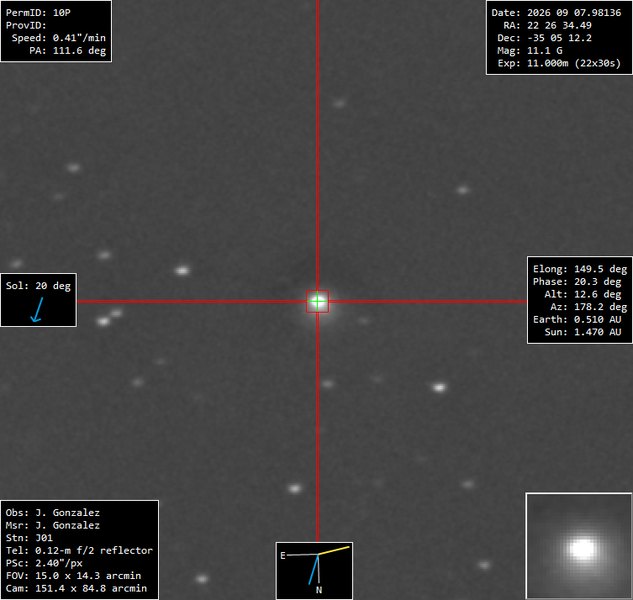Click the 'Sol: 20 deg' label
The width and height of the screenshot is (633, 600).
click(x=38, y=286)
